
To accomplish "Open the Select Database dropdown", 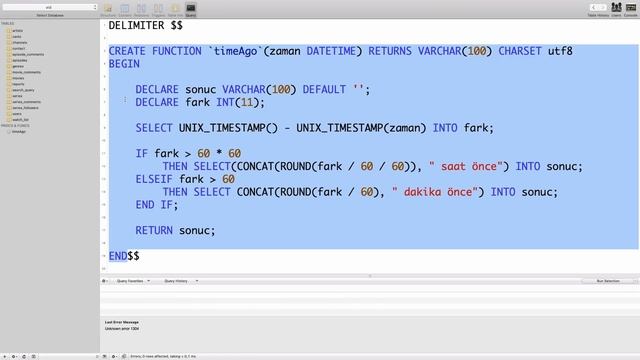I will coord(50,7).
